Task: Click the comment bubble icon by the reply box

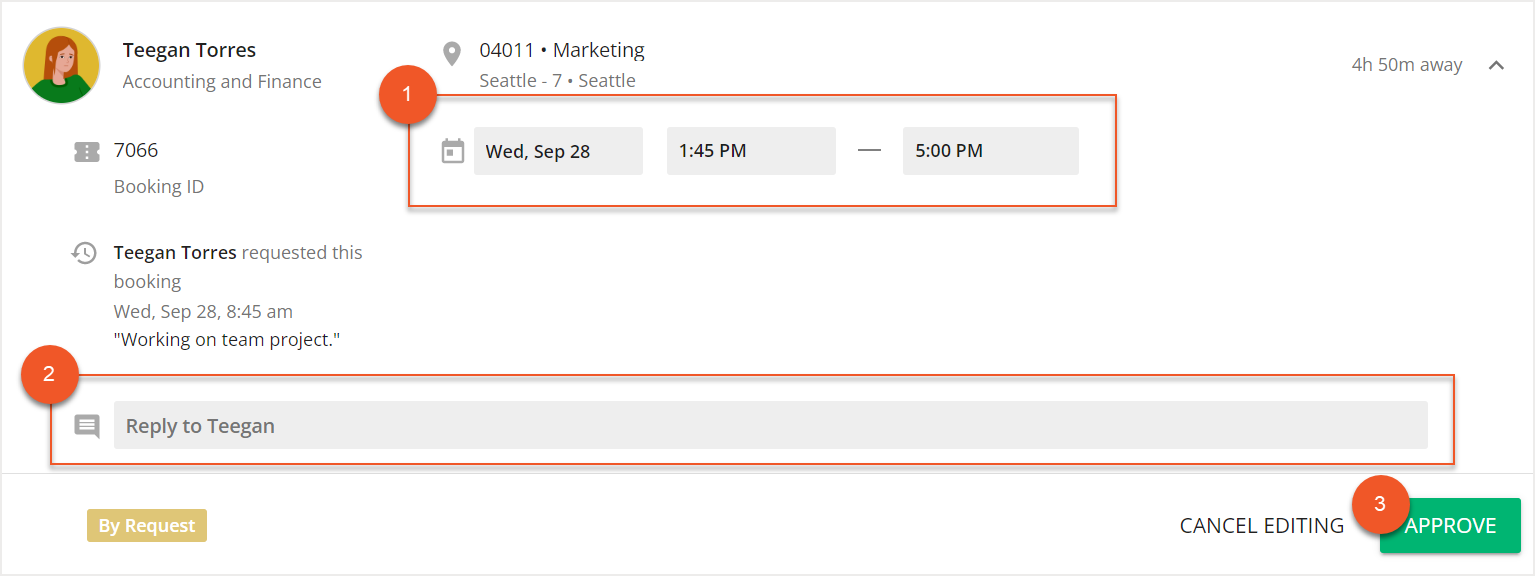Action: coord(87,425)
